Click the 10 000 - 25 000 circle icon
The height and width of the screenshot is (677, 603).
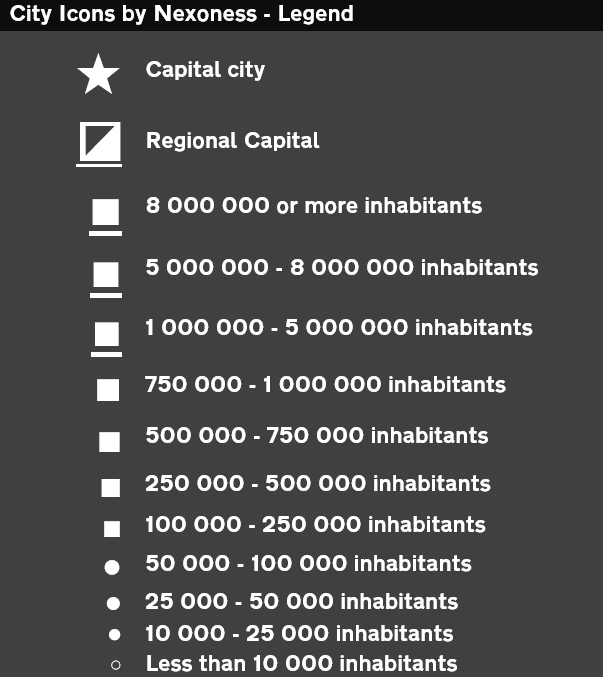114,634
